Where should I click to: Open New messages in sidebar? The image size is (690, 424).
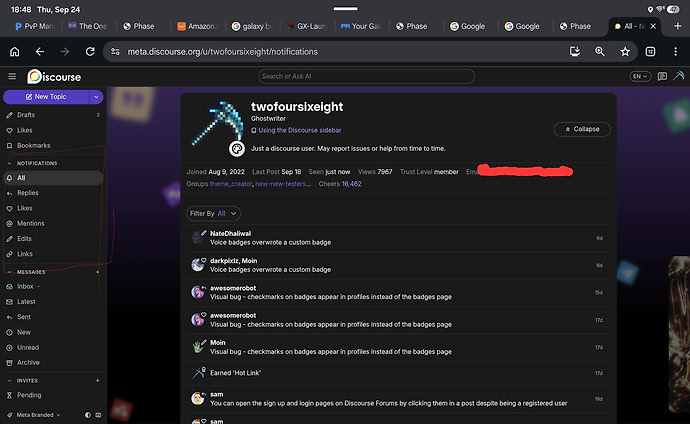(x=53, y=332)
